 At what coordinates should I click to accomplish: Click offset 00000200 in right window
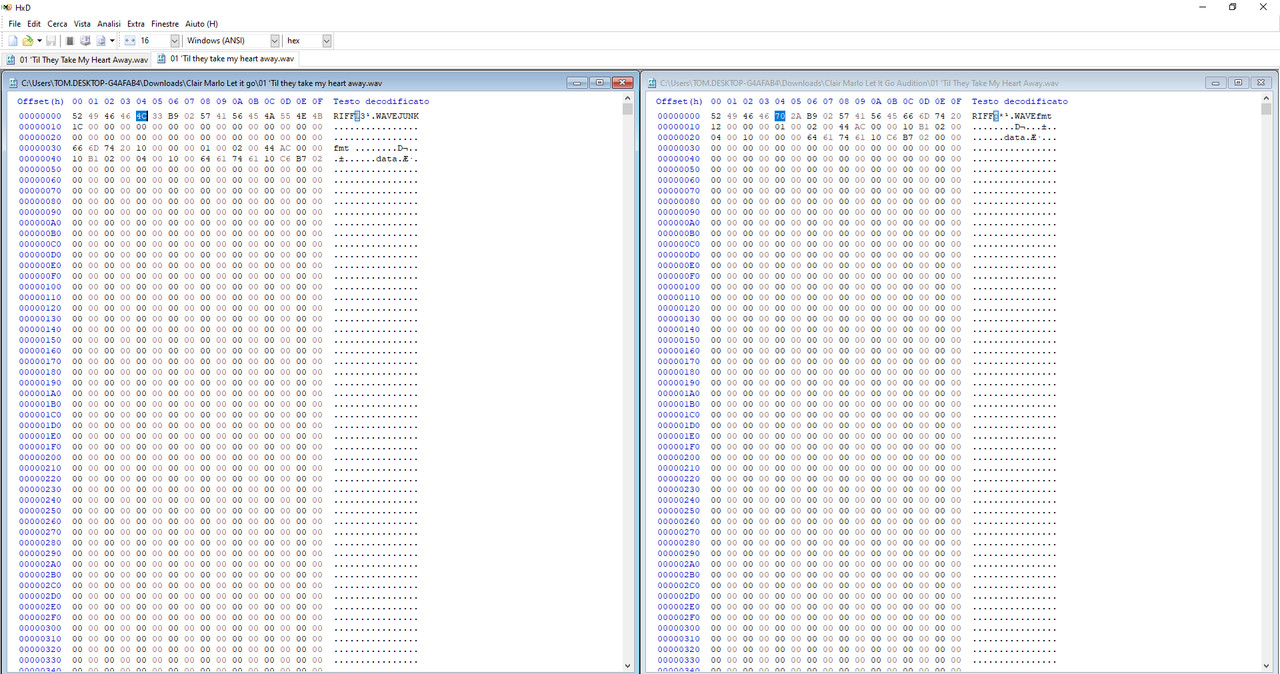(x=679, y=458)
